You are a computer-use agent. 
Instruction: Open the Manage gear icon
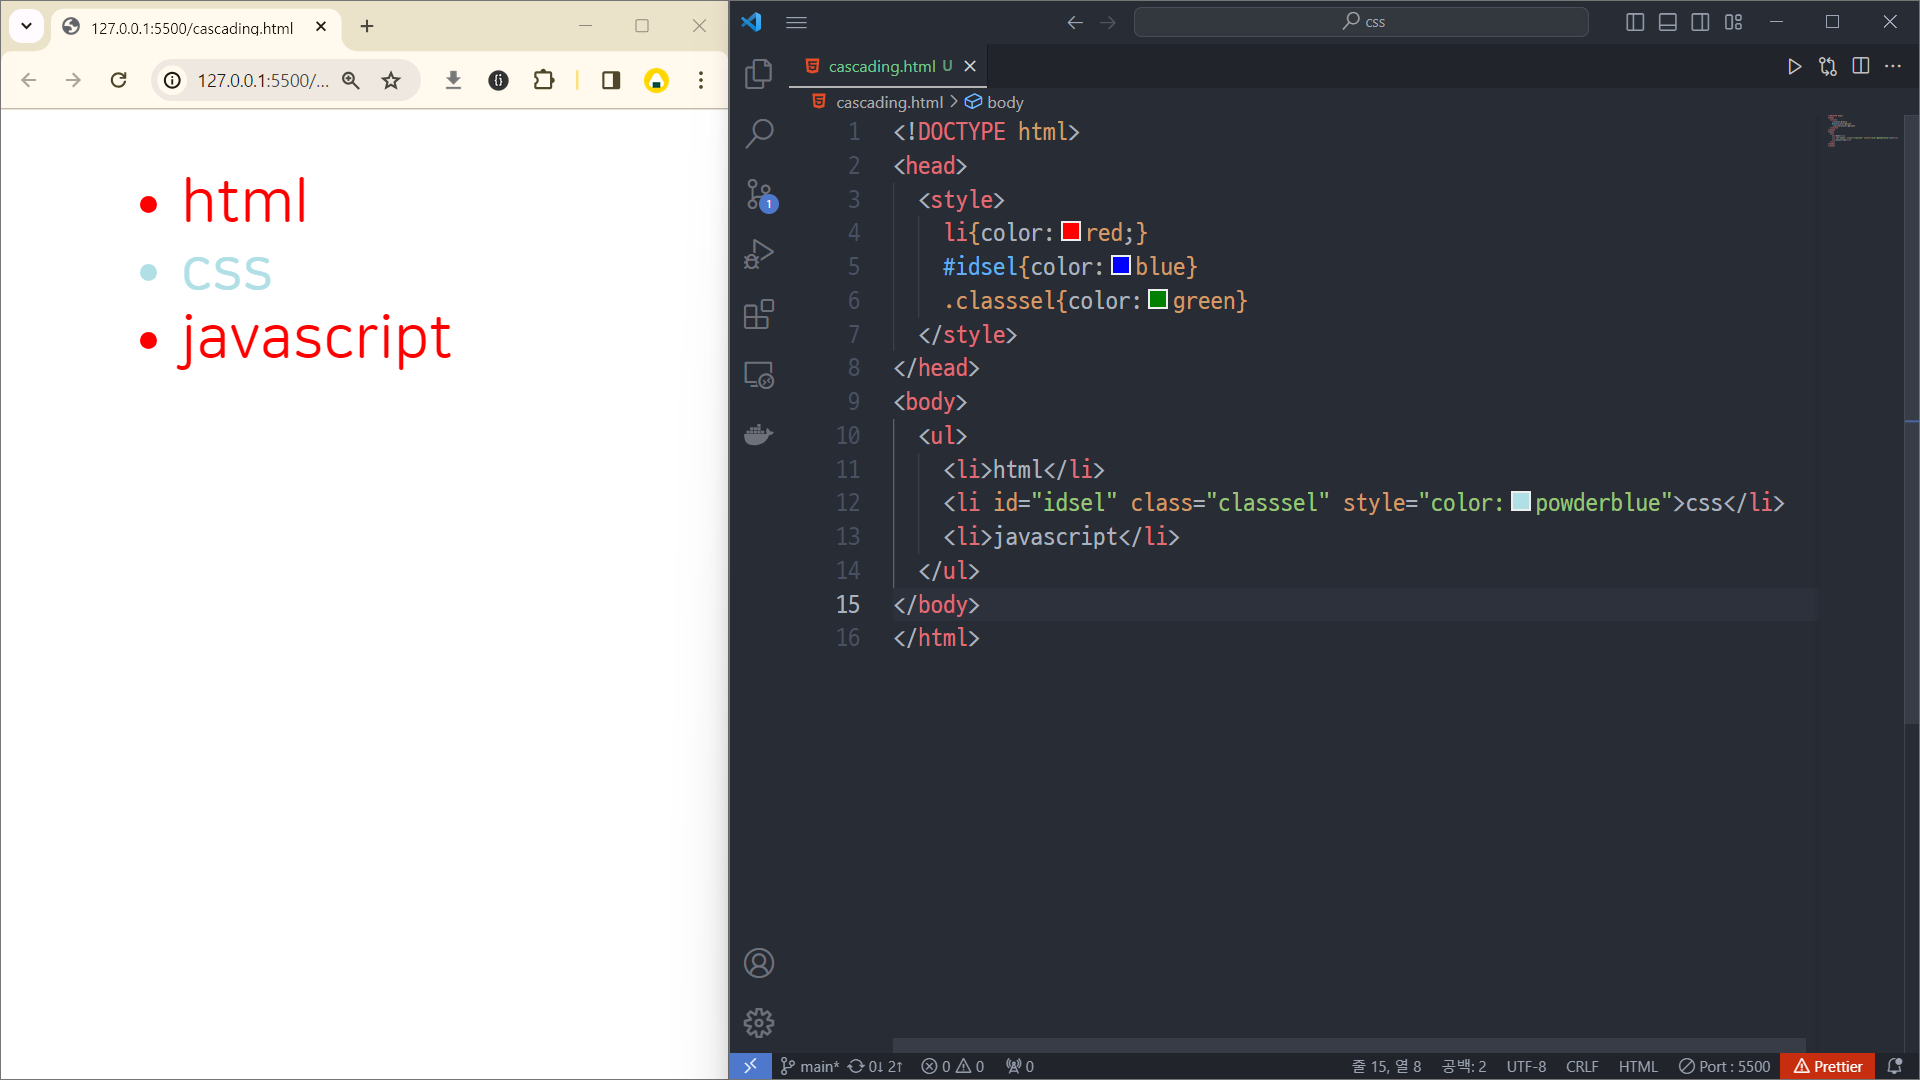click(759, 1022)
